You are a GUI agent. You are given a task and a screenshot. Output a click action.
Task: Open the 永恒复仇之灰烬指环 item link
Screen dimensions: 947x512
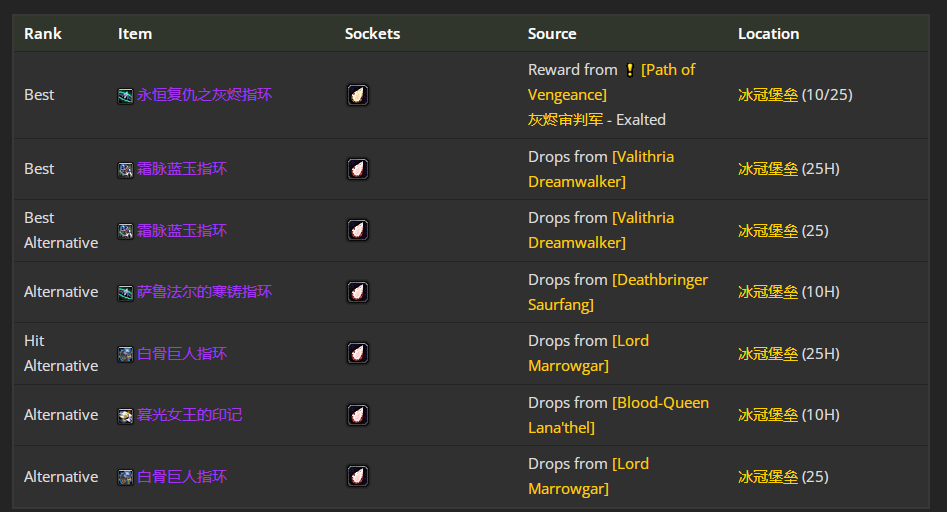(x=204, y=95)
